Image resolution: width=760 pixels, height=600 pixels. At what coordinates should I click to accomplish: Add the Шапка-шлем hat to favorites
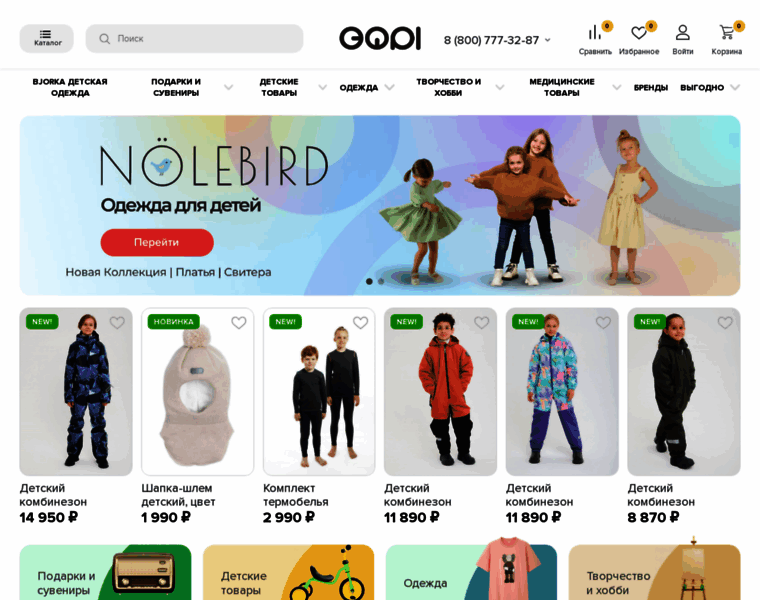coord(238,322)
